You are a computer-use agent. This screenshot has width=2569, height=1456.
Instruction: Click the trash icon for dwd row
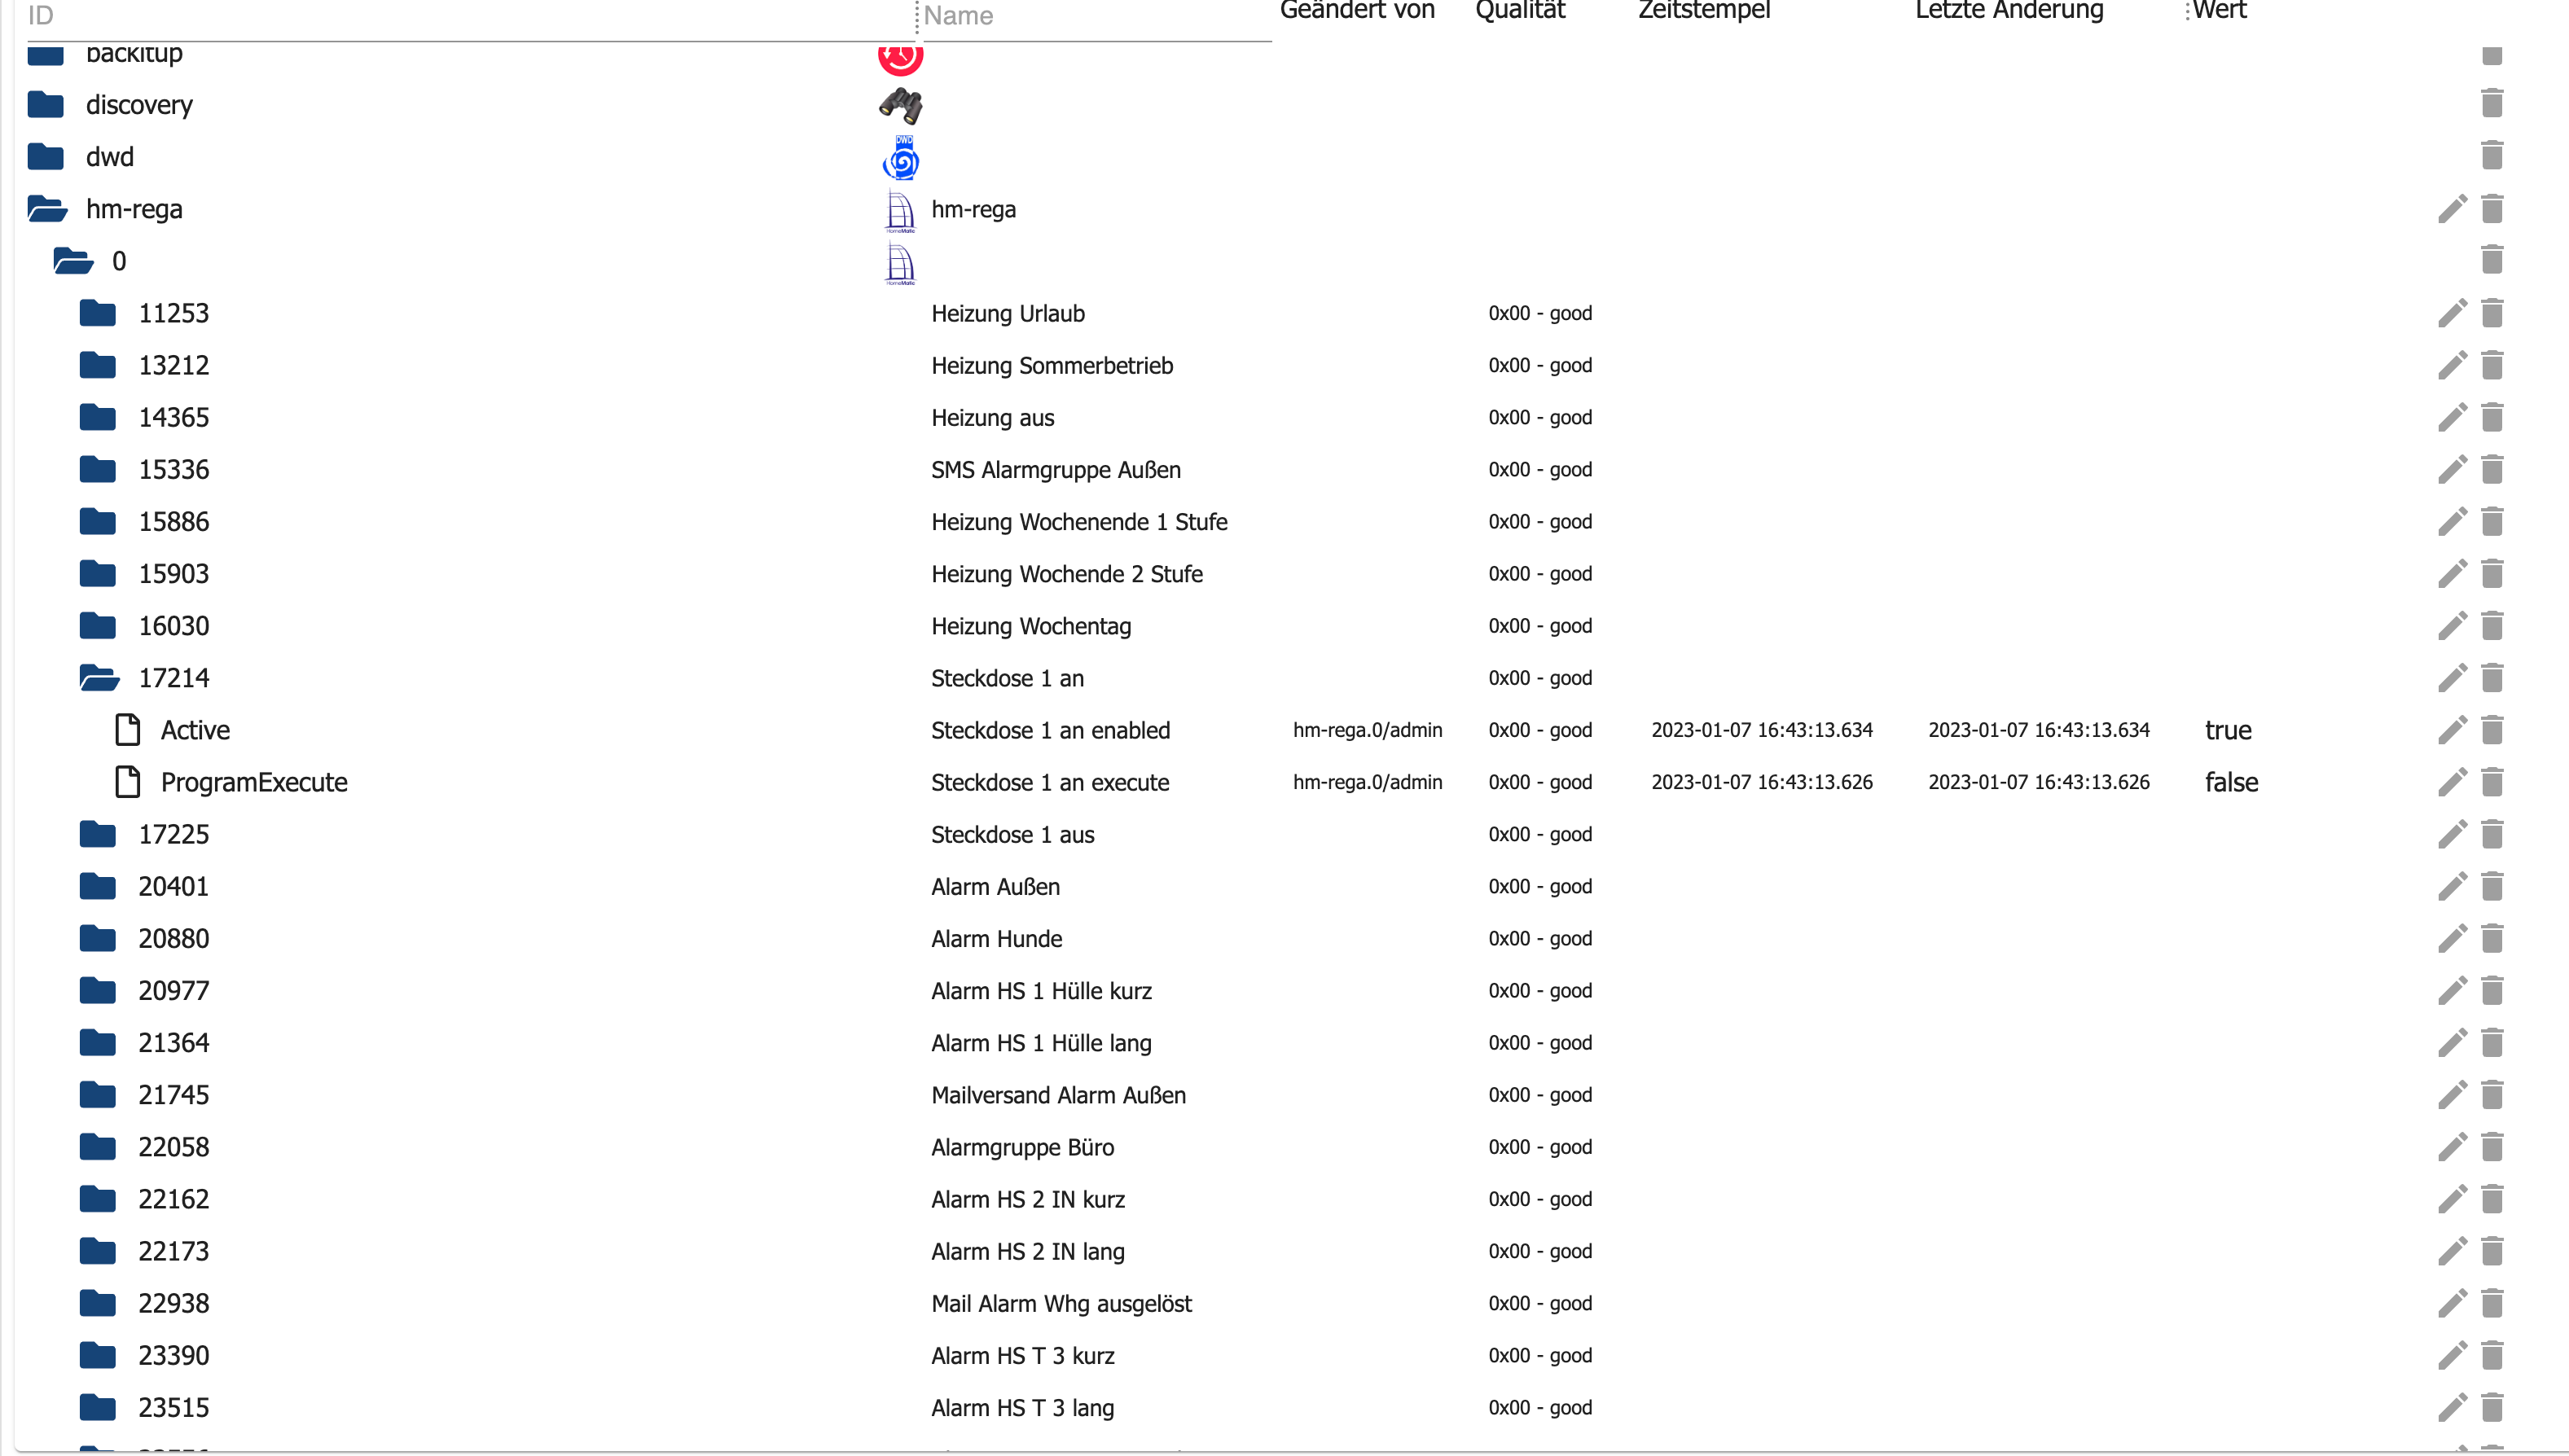click(x=2492, y=156)
